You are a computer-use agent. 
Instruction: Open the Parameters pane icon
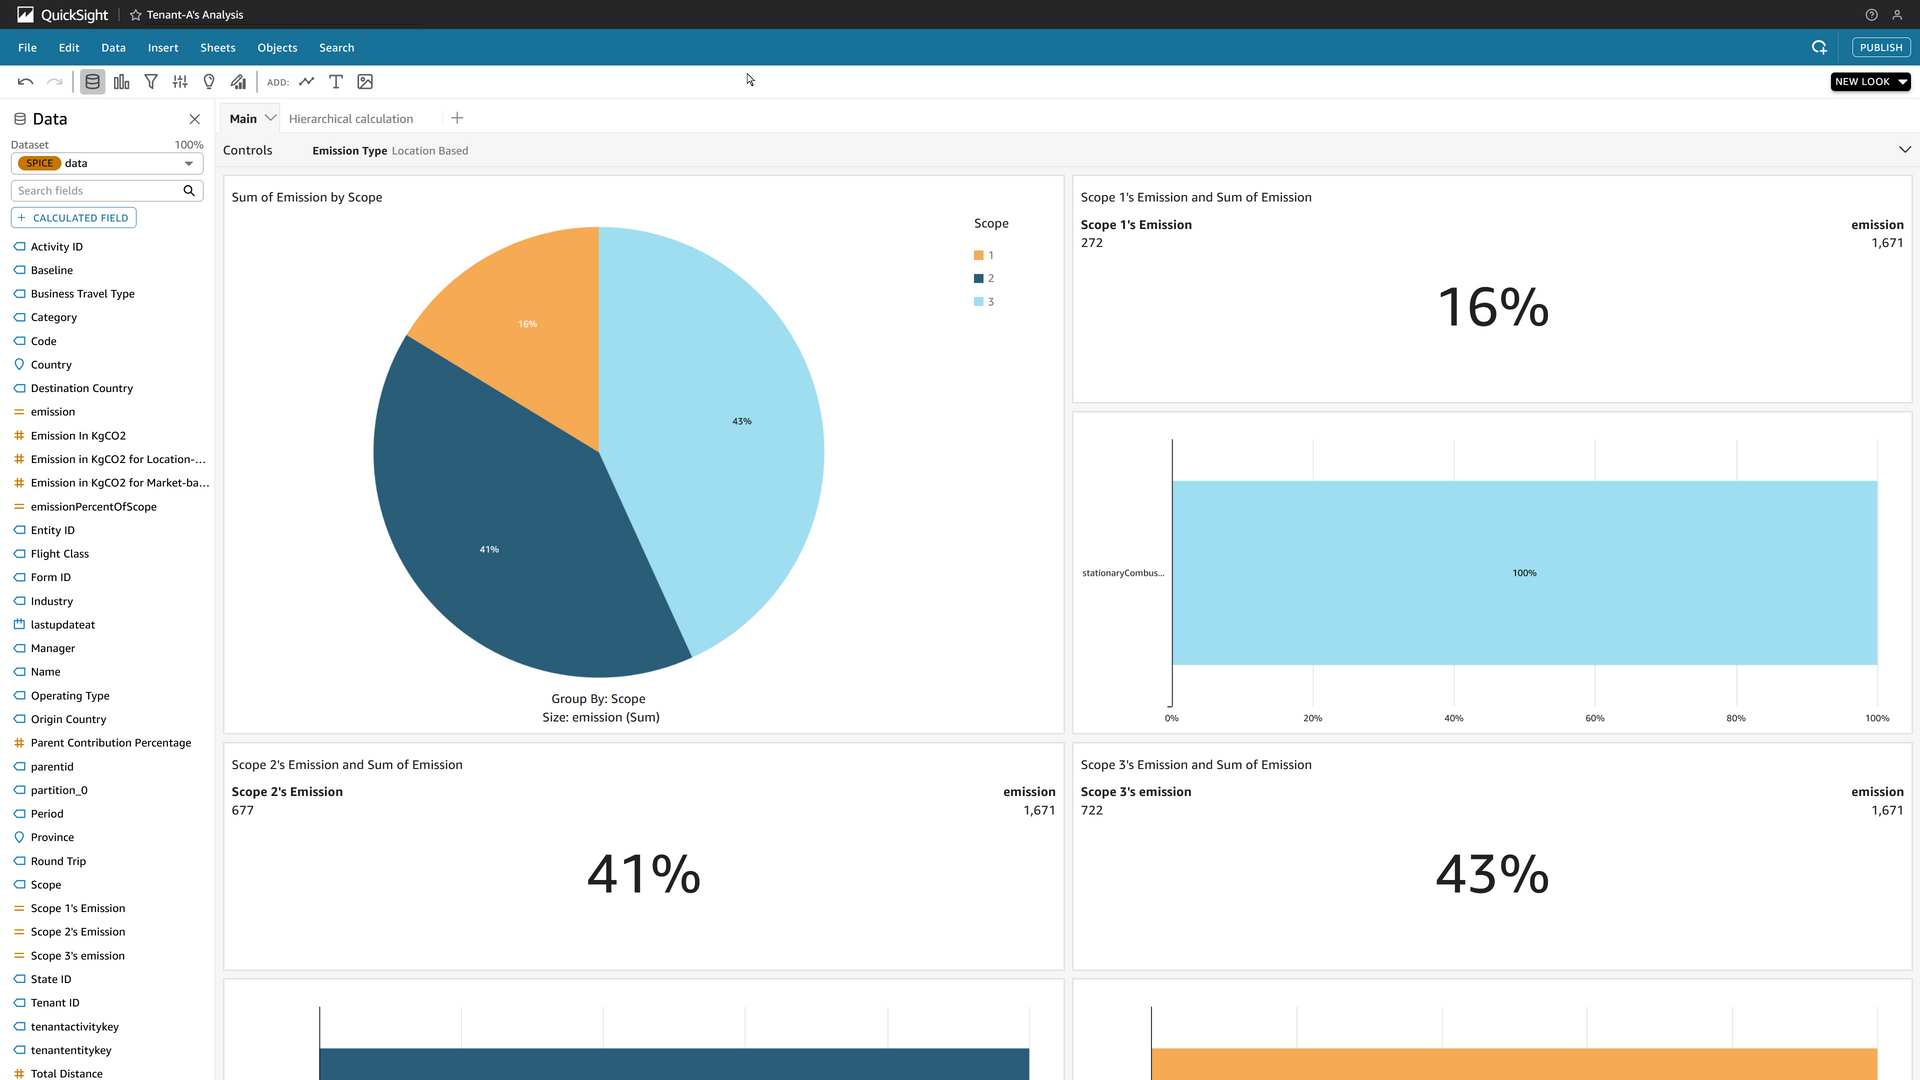pyautogui.click(x=180, y=82)
